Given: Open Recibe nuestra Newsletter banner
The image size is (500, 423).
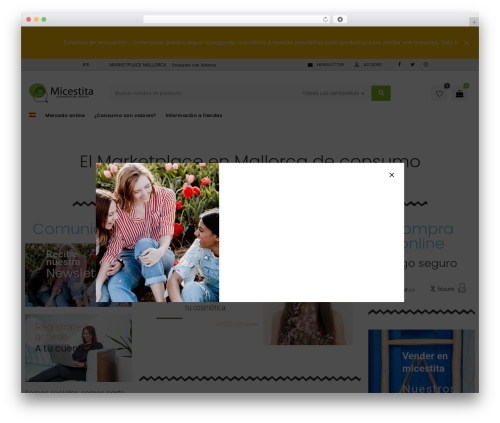Looking at the screenshot, I should coord(60,275).
